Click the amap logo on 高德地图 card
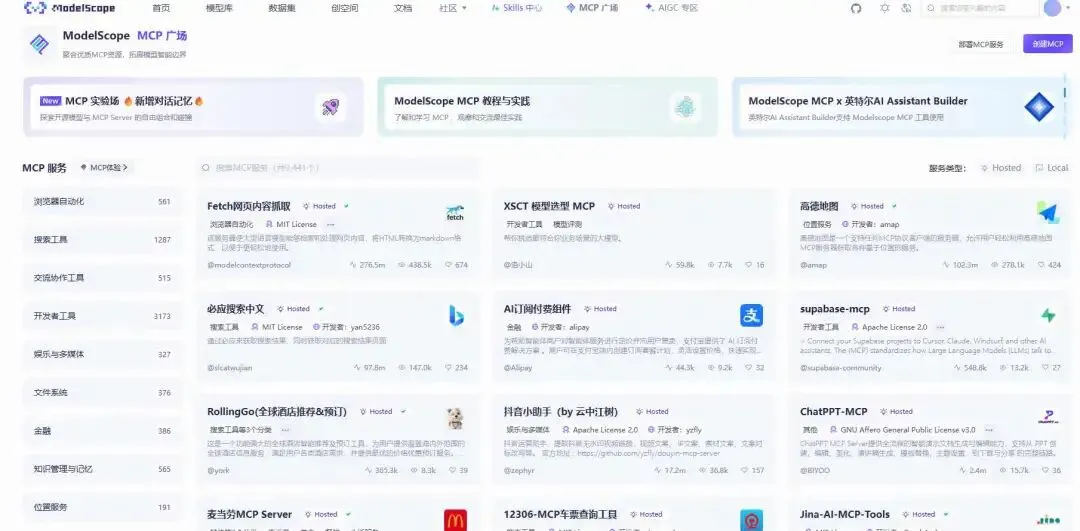Viewport: 1080px width, 531px height. pyautogui.click(x=1048, y=212)
